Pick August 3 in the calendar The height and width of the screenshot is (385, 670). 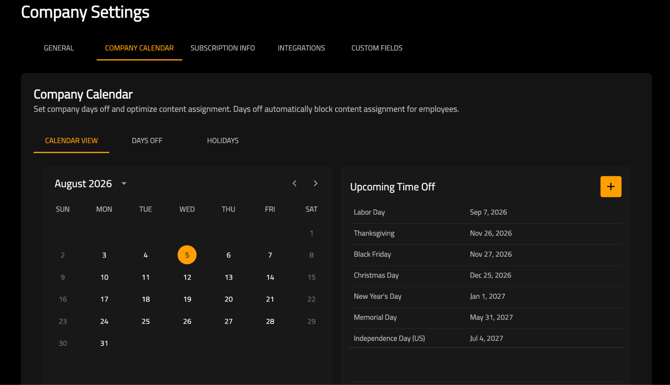[x=104, y=255]
